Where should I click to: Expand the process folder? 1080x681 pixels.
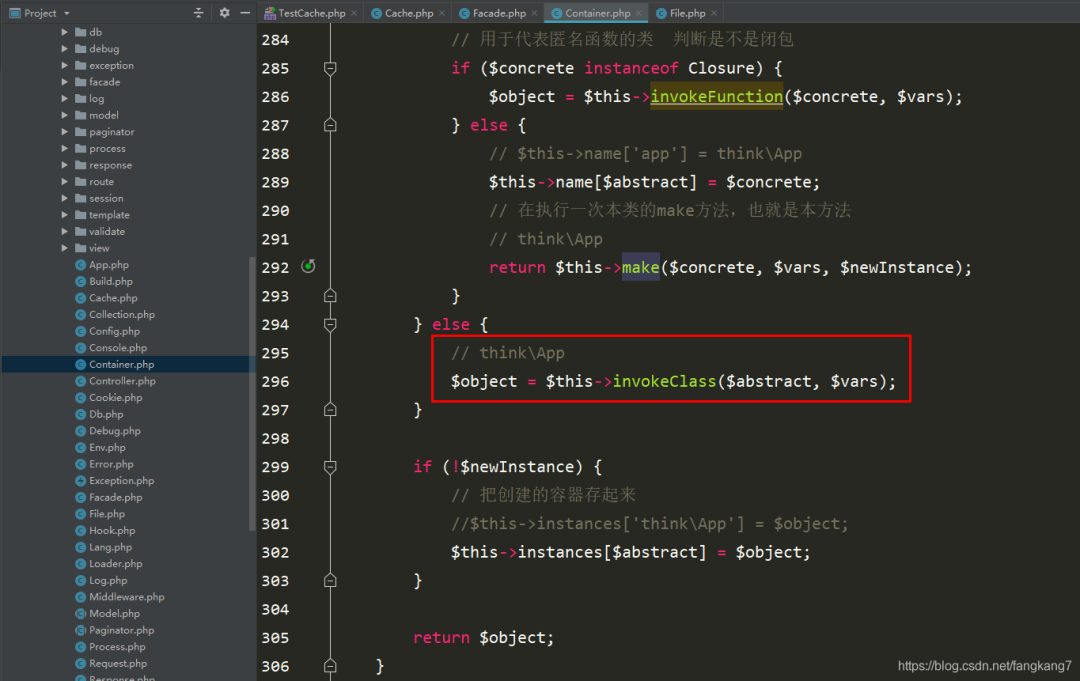coord(64,148)
